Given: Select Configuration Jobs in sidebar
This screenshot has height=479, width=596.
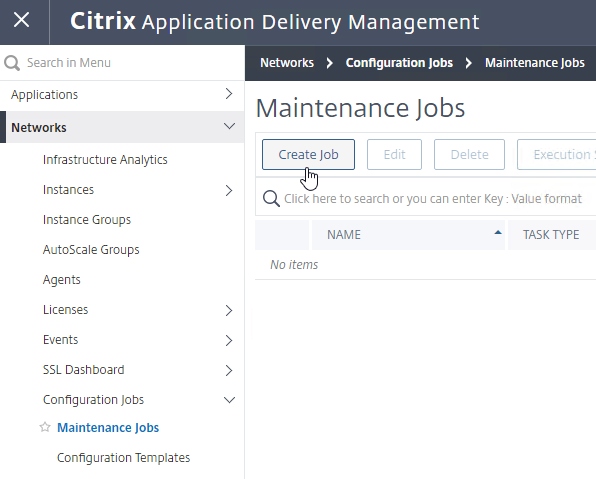Looking at the screenshot, I should 93,400.
